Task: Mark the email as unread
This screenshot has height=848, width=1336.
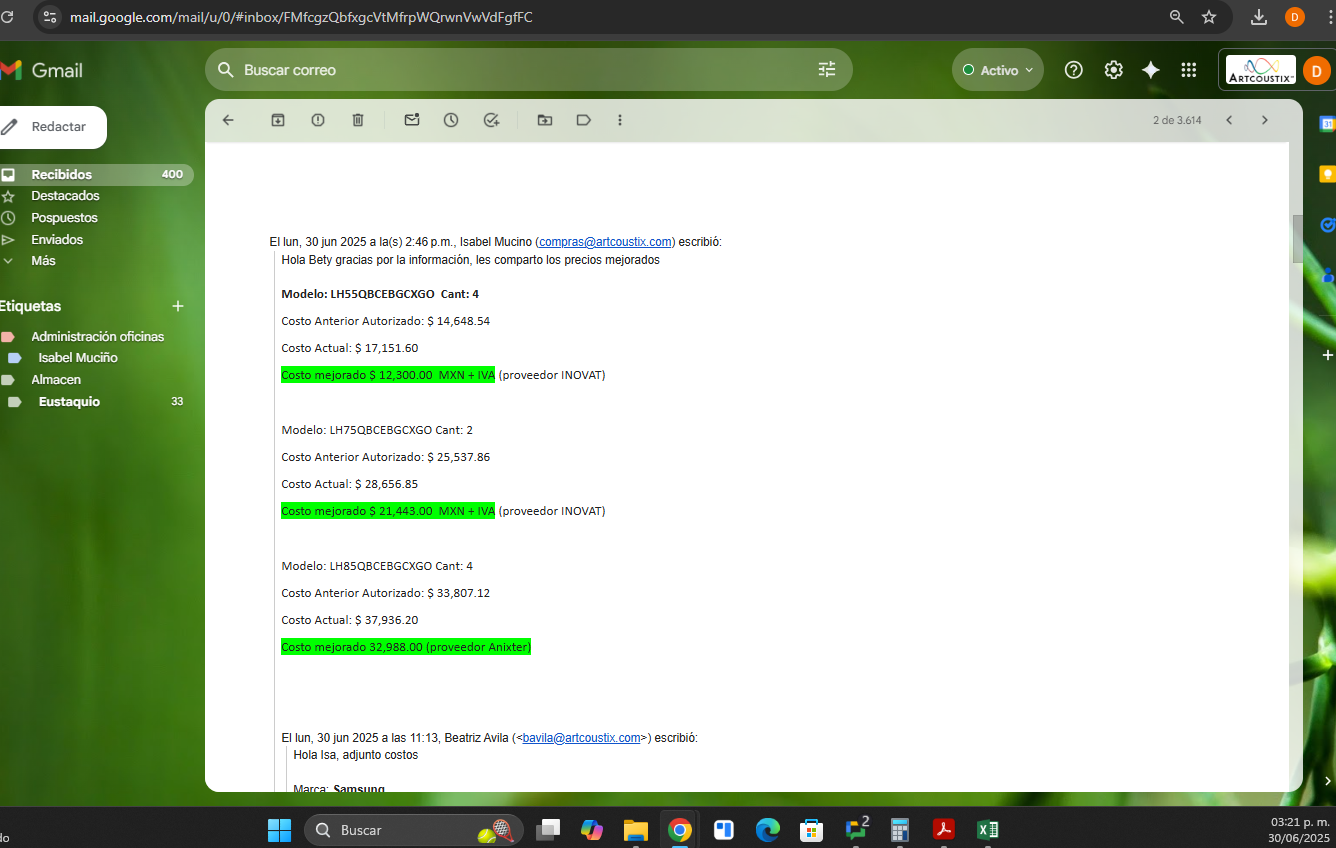Action: pos(412,120)
